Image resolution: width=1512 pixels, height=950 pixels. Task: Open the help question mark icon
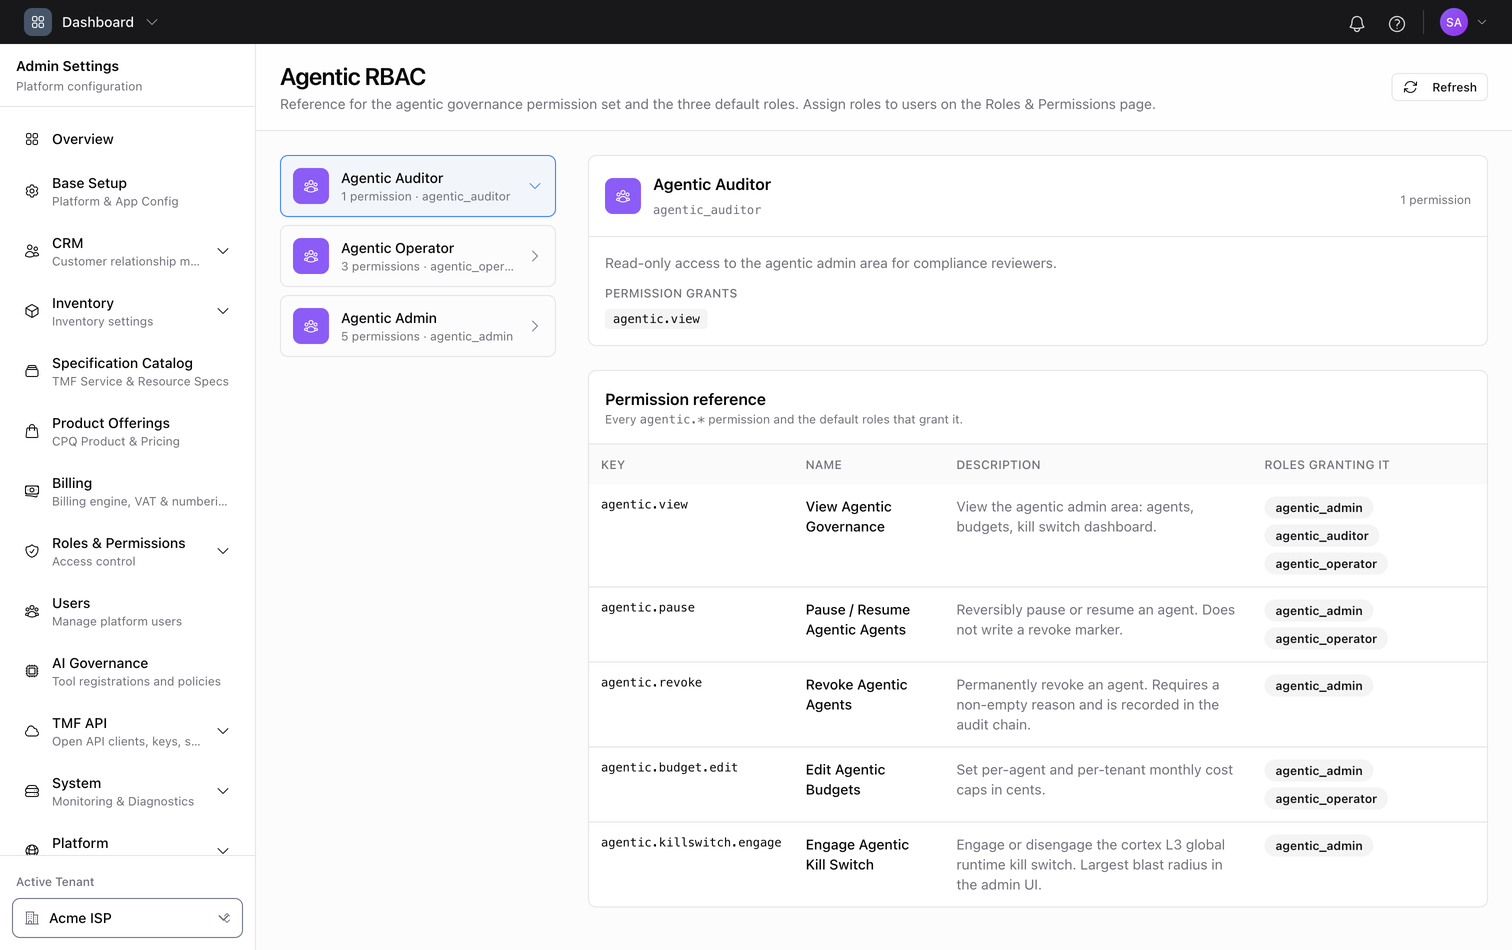(1397, 23)
